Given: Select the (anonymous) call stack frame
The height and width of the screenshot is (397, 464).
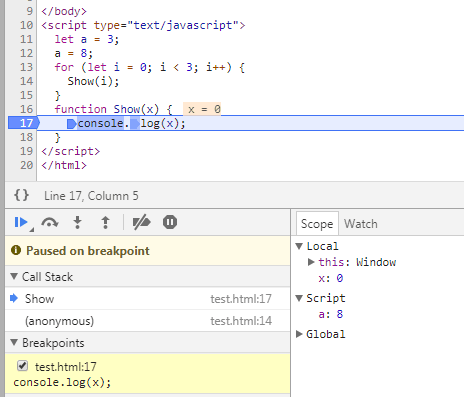Looking at the screenshot, I should click(147, 321).
